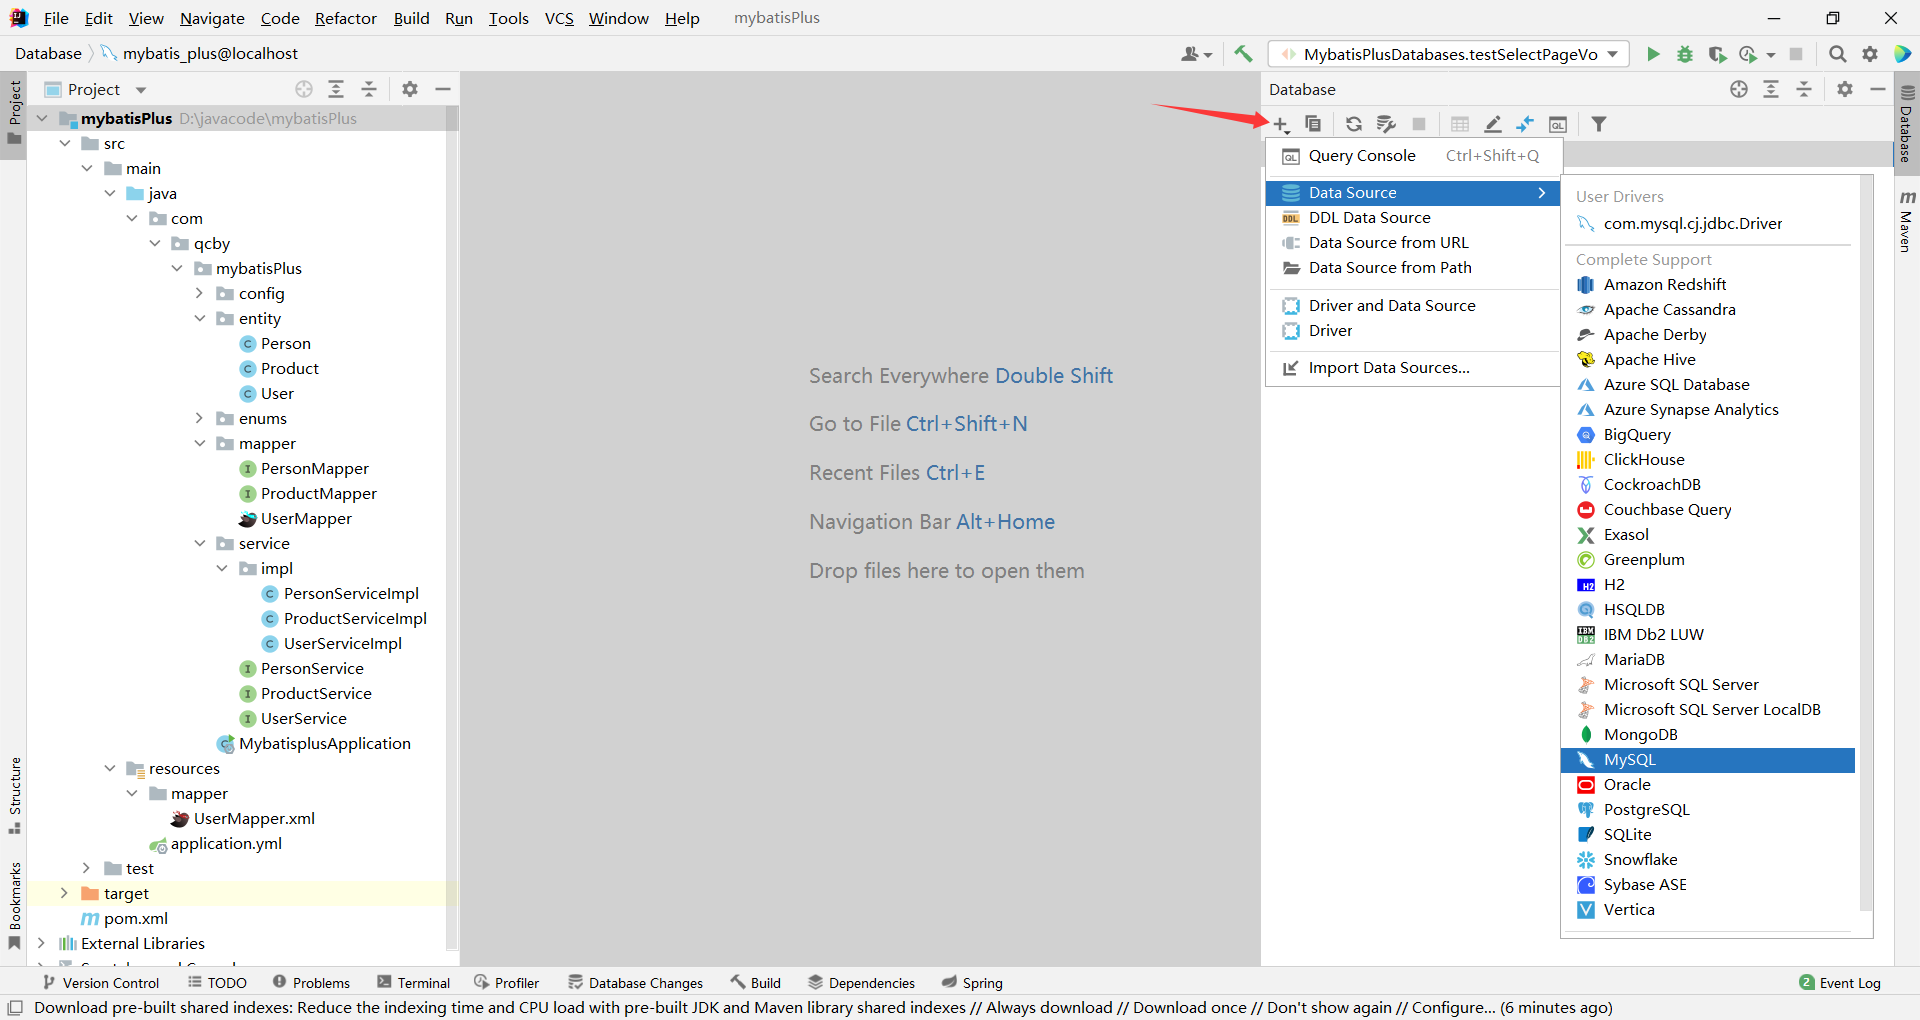Toggle the Structure side tab

pos(14,796)
